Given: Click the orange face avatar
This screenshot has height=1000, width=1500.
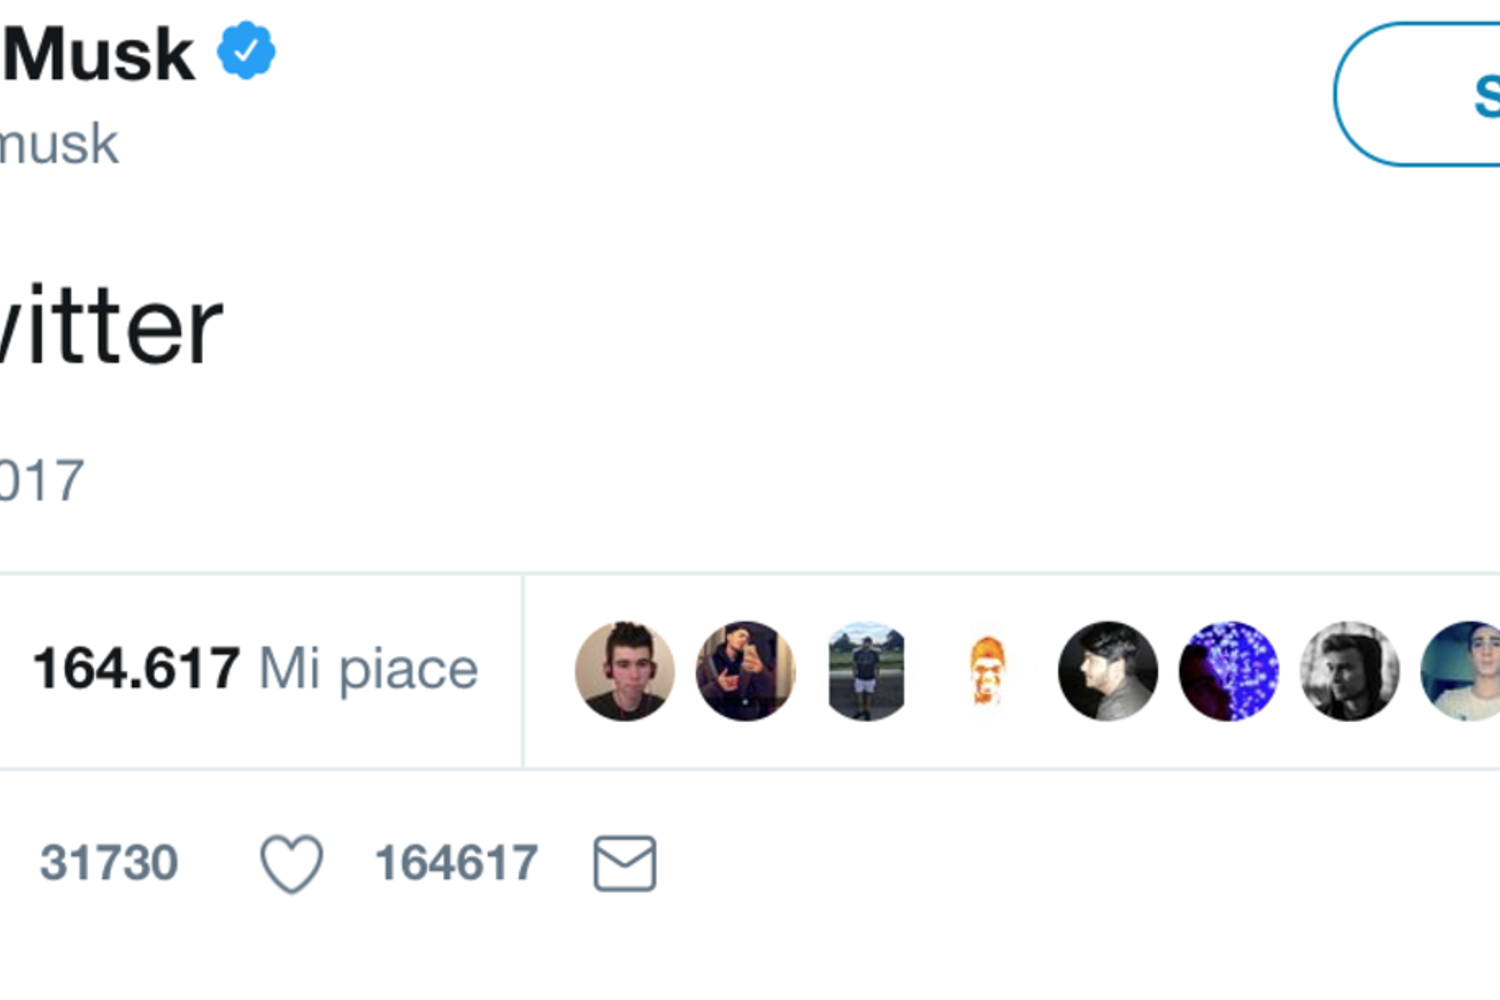Looking at the screenshot, I should coord(987,671).
